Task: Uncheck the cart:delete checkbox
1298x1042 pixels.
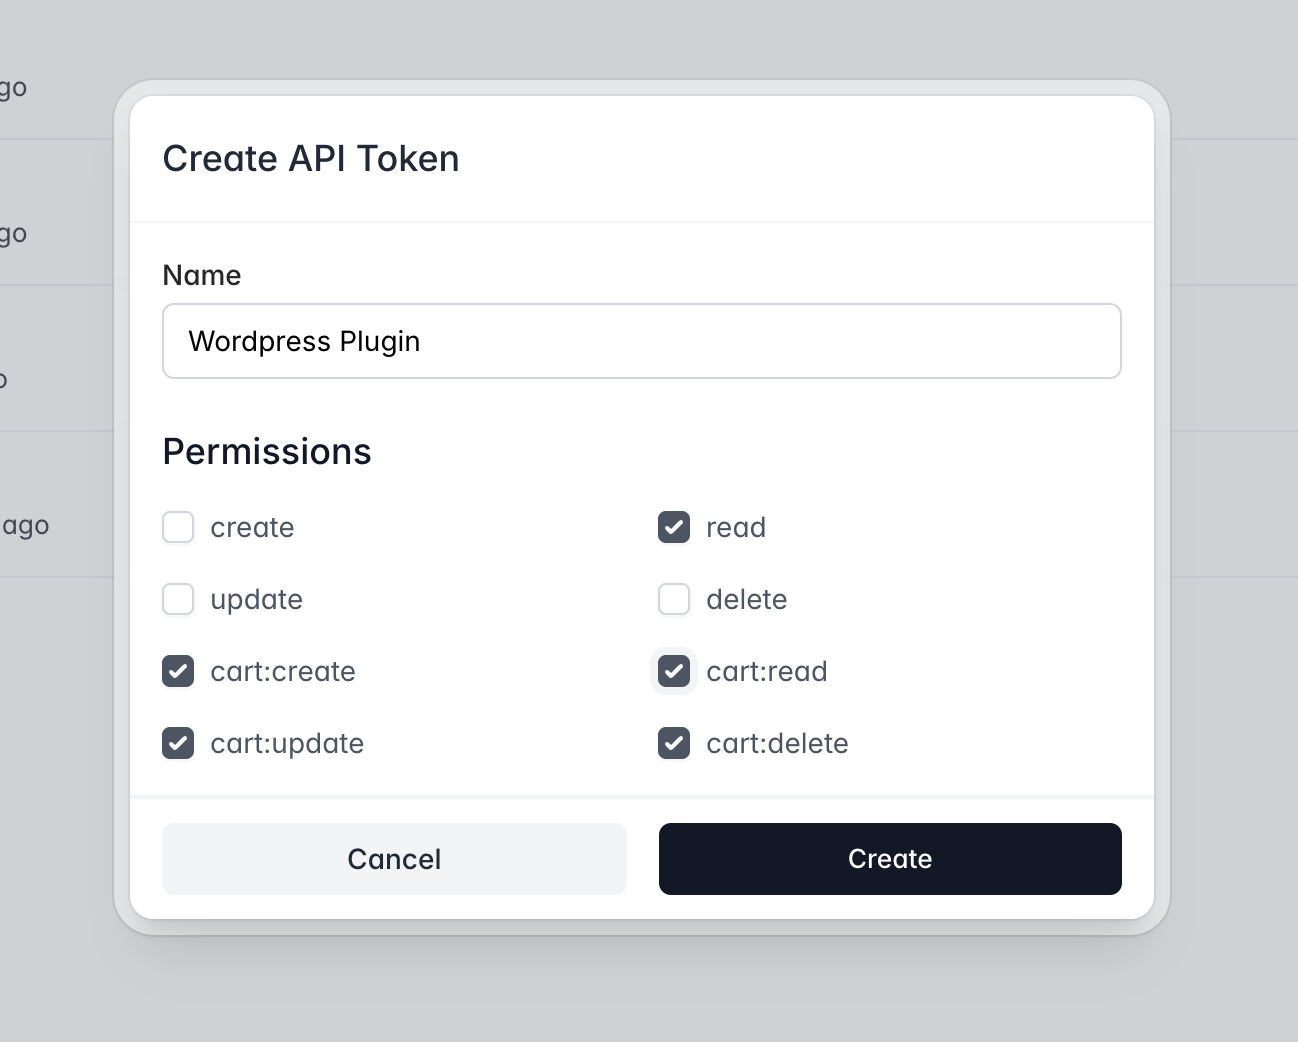Action: 674,743
